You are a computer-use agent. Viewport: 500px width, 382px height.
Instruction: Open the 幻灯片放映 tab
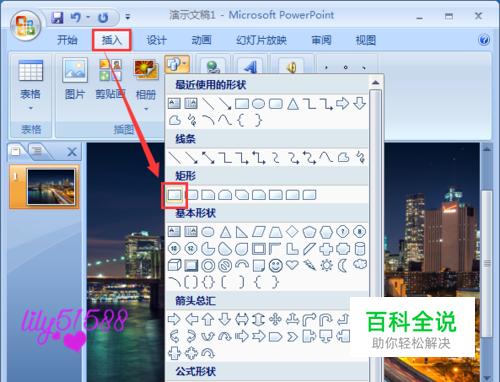pos(261,40)
